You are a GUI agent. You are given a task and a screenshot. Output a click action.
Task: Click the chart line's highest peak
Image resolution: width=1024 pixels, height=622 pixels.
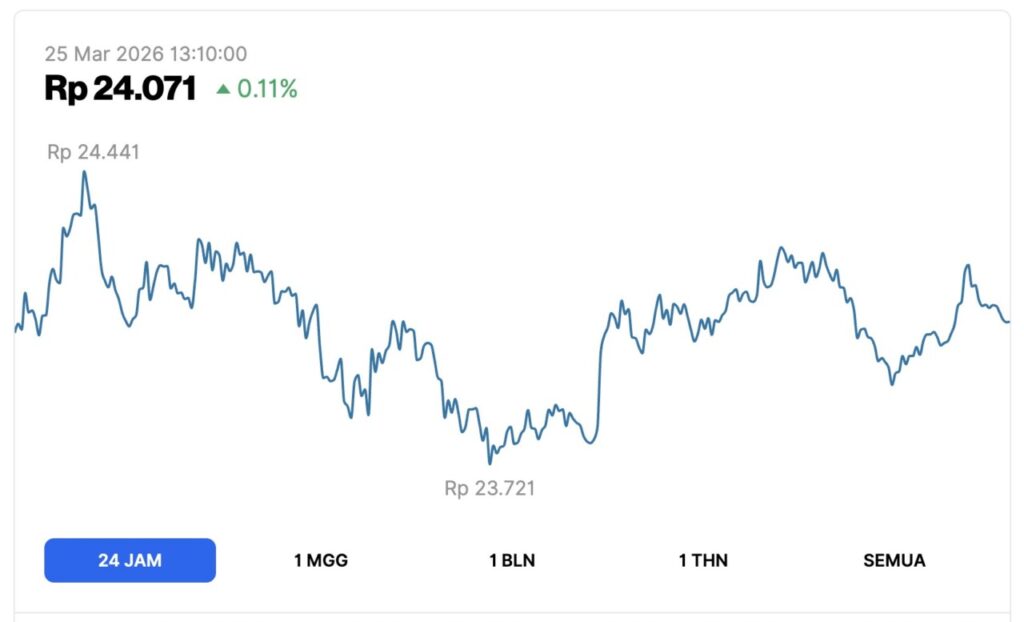pos(84,172)
